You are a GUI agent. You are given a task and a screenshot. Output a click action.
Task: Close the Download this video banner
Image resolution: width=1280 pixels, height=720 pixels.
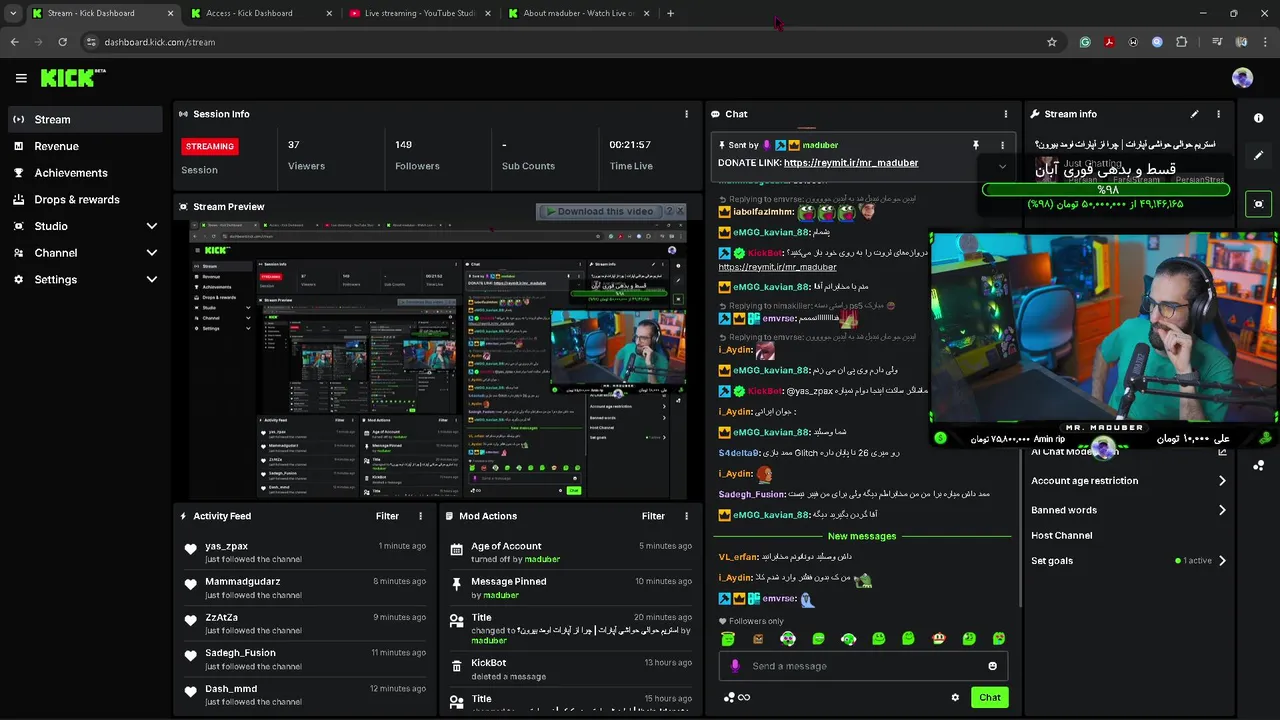tap(680, 211)
